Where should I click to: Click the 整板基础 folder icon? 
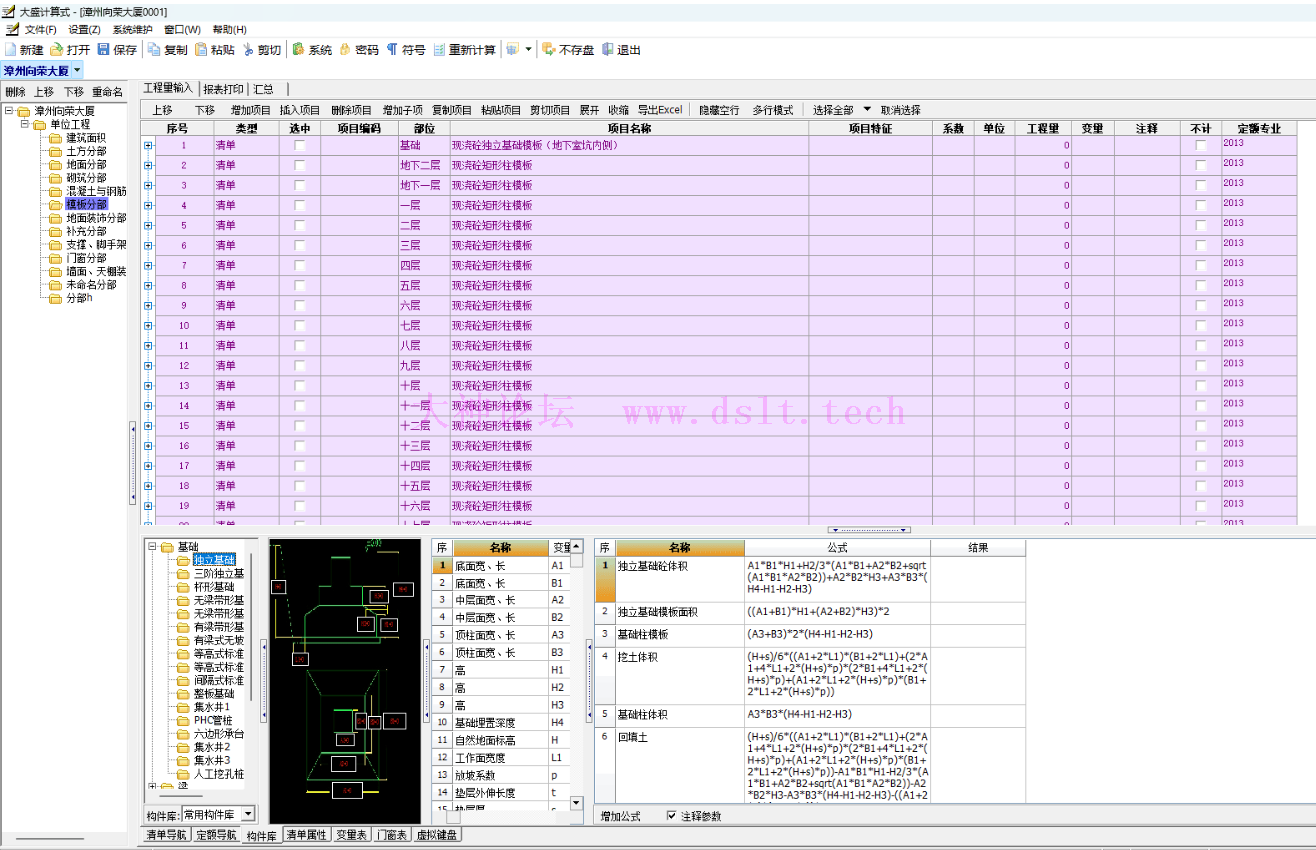[x=183, y=694]
